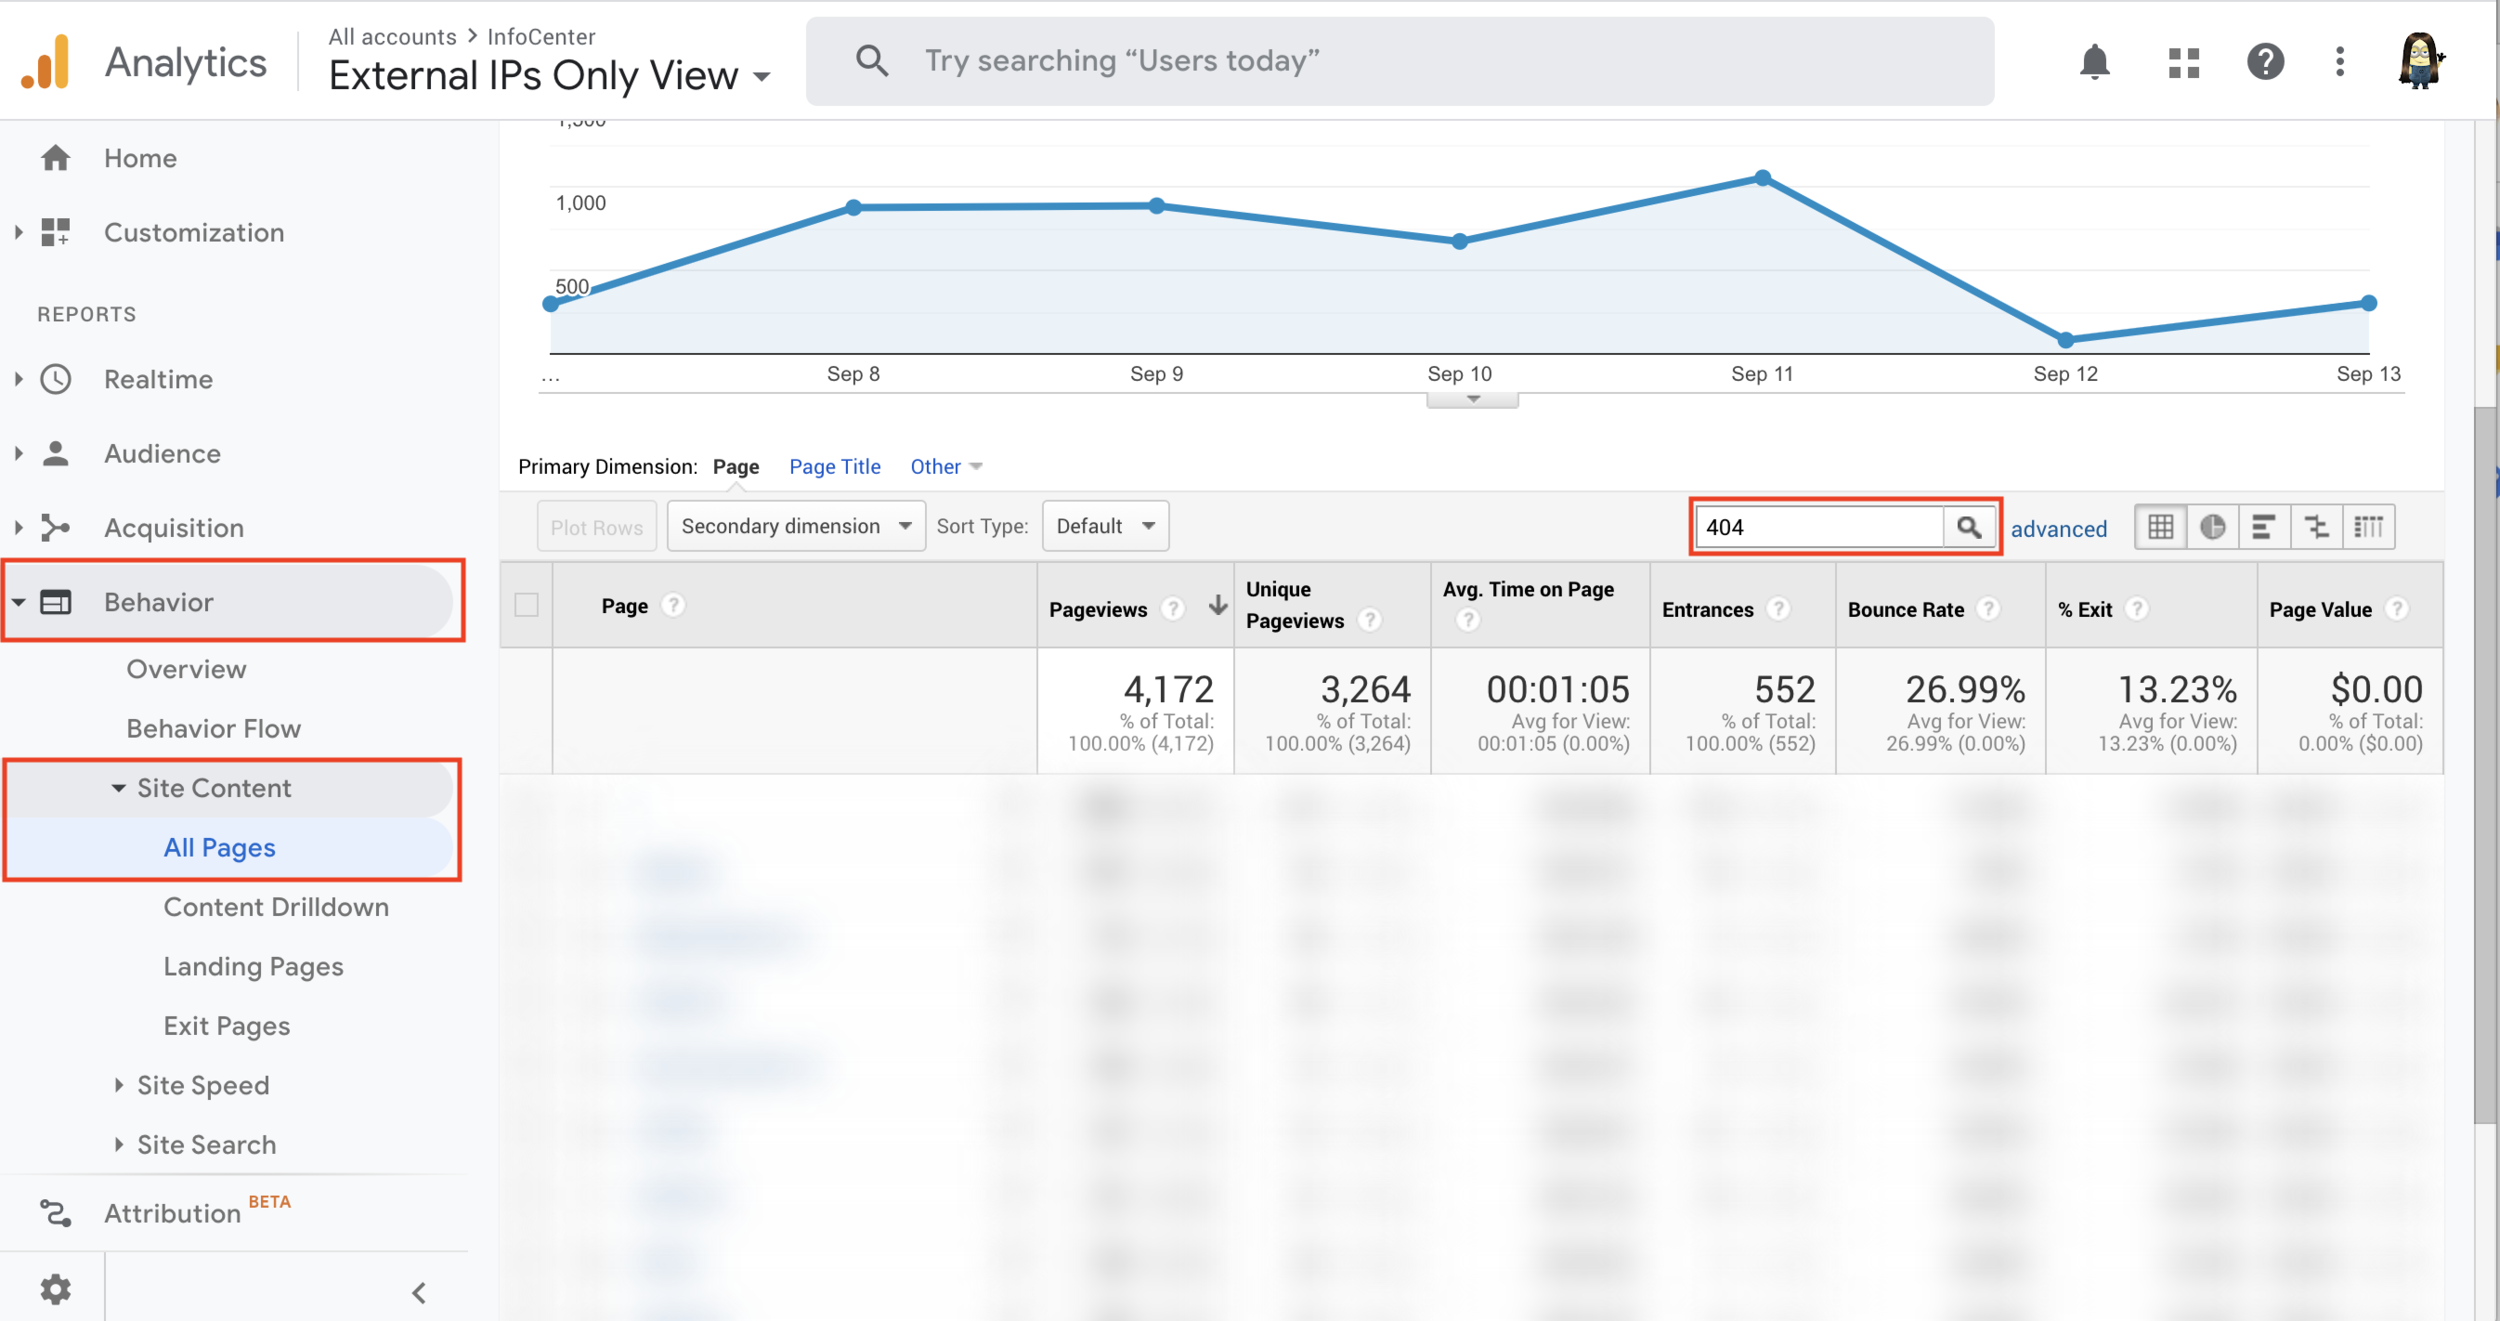Screen dimensions: 2500x1321
Task: Open Landing Pages report
Action: coord(253,966)
